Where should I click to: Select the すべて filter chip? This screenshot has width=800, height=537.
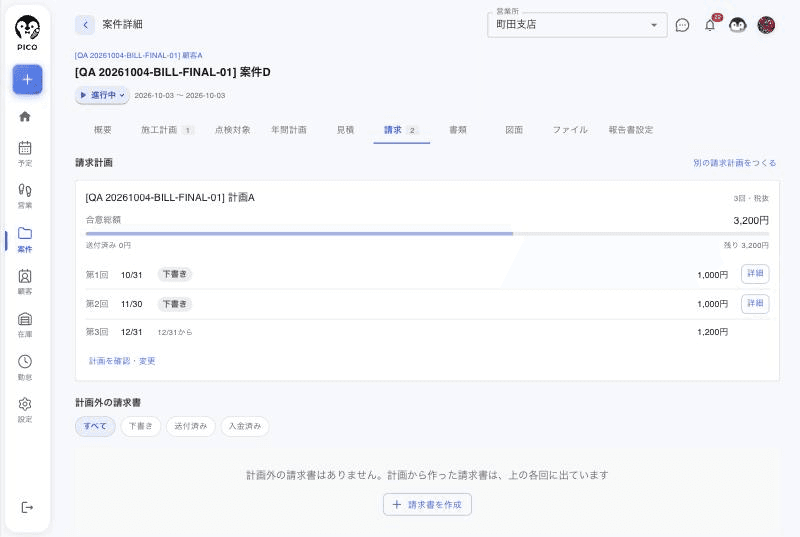(95, 426)
